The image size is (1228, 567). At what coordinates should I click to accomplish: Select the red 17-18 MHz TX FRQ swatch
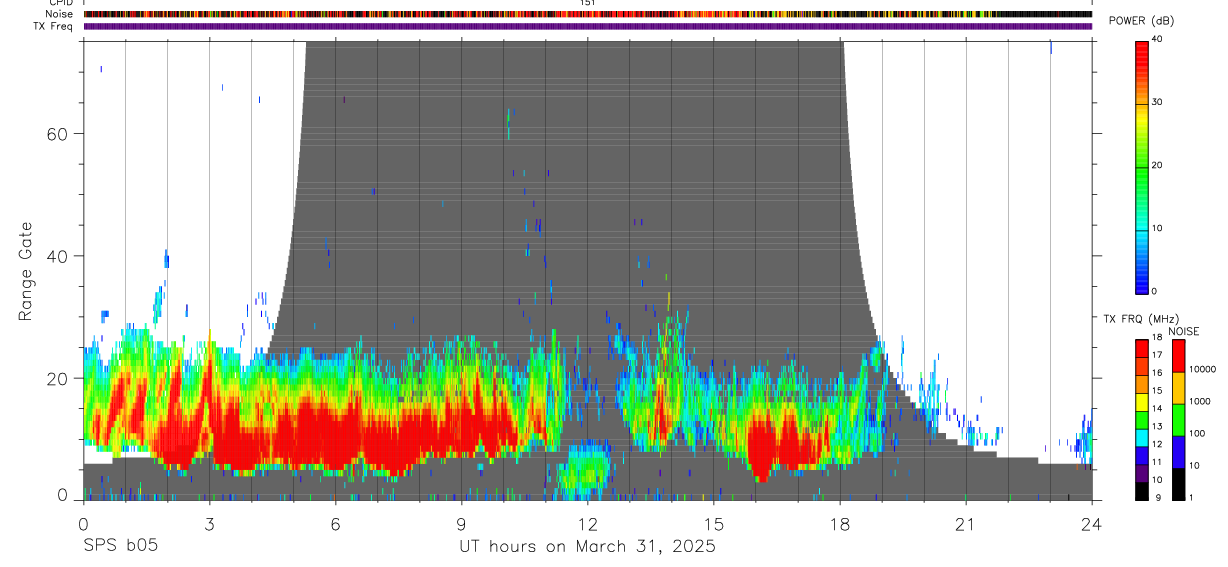pyautogui.click(x=1142, y=346)
